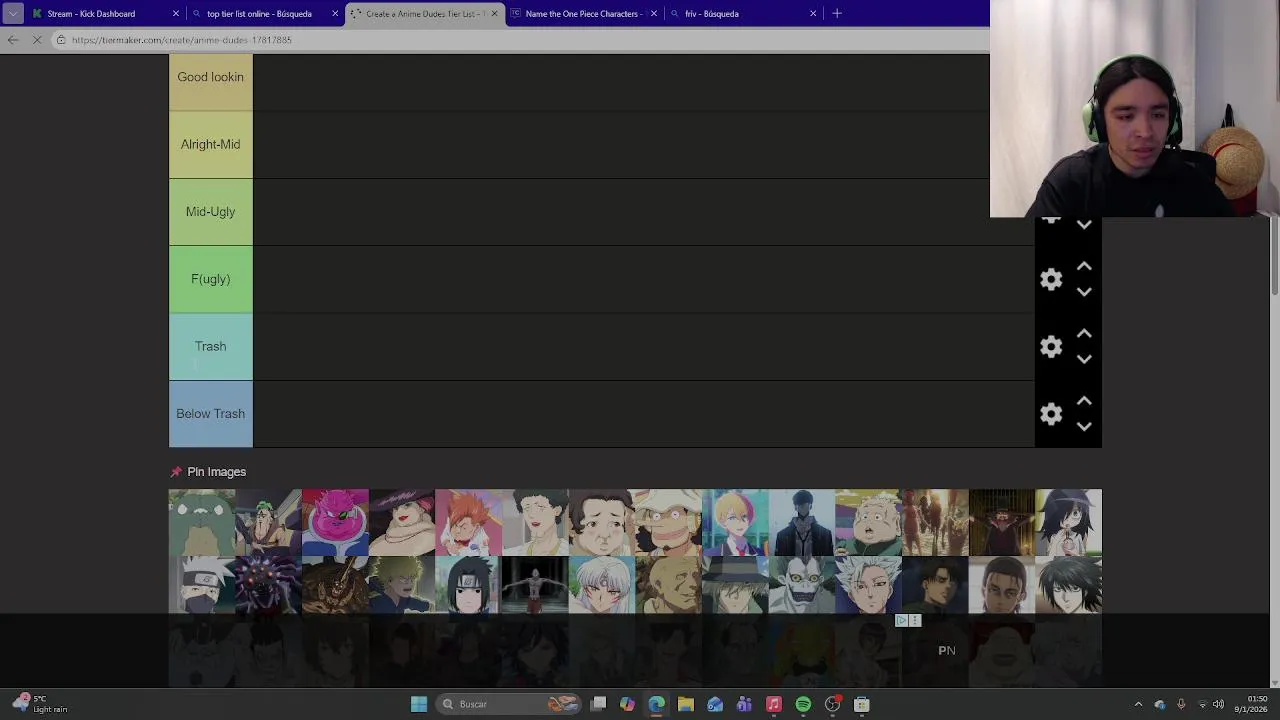Screen dimensions: 1280x720
Task: Close the top tier list online tab
Action: click(335, 14)
